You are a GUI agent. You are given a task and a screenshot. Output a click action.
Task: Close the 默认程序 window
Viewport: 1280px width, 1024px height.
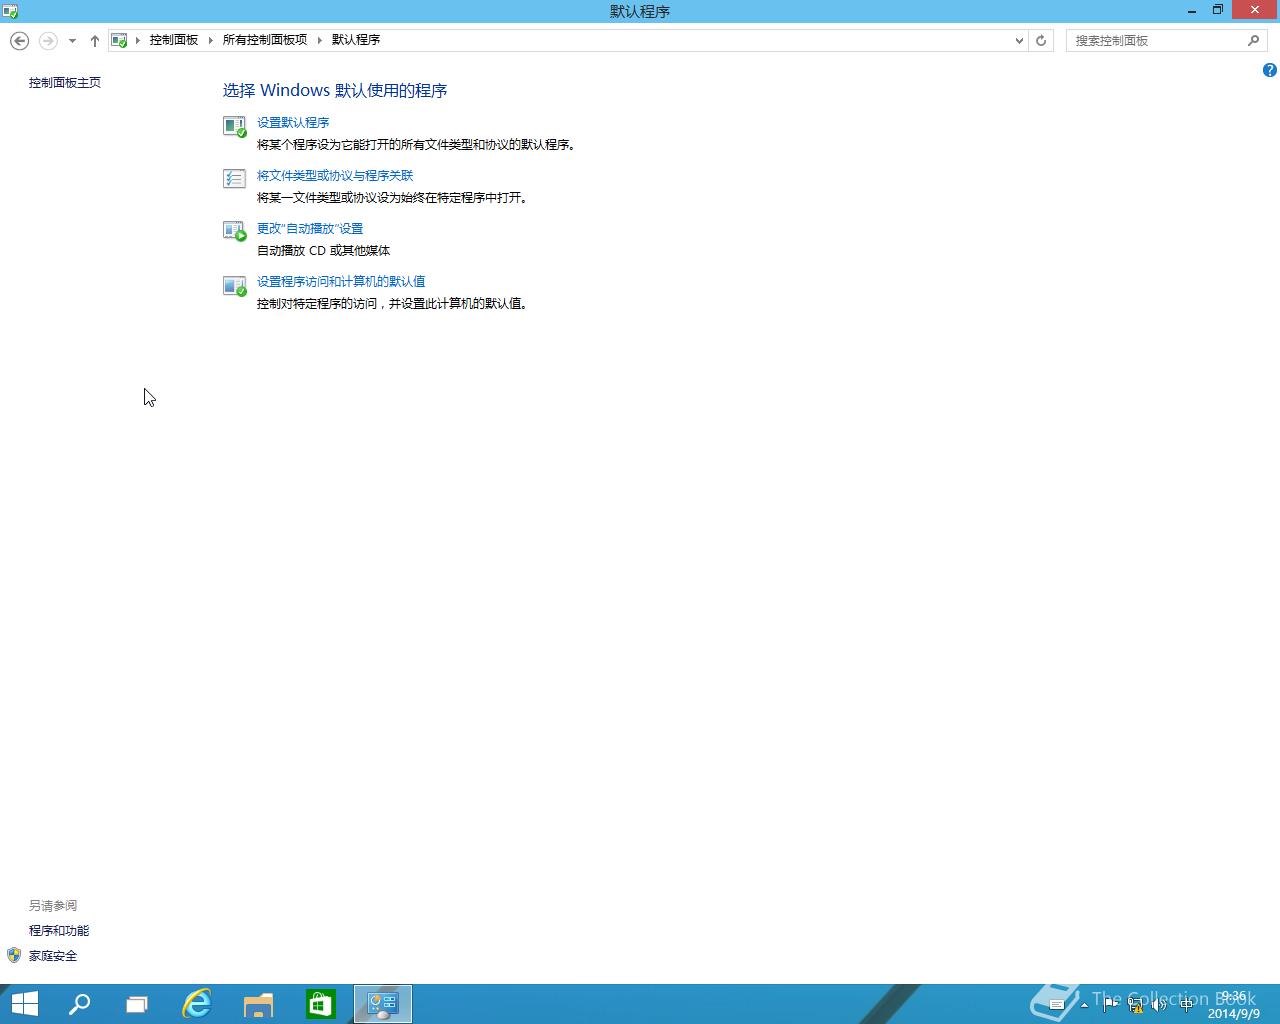(x=1255, y=10)
